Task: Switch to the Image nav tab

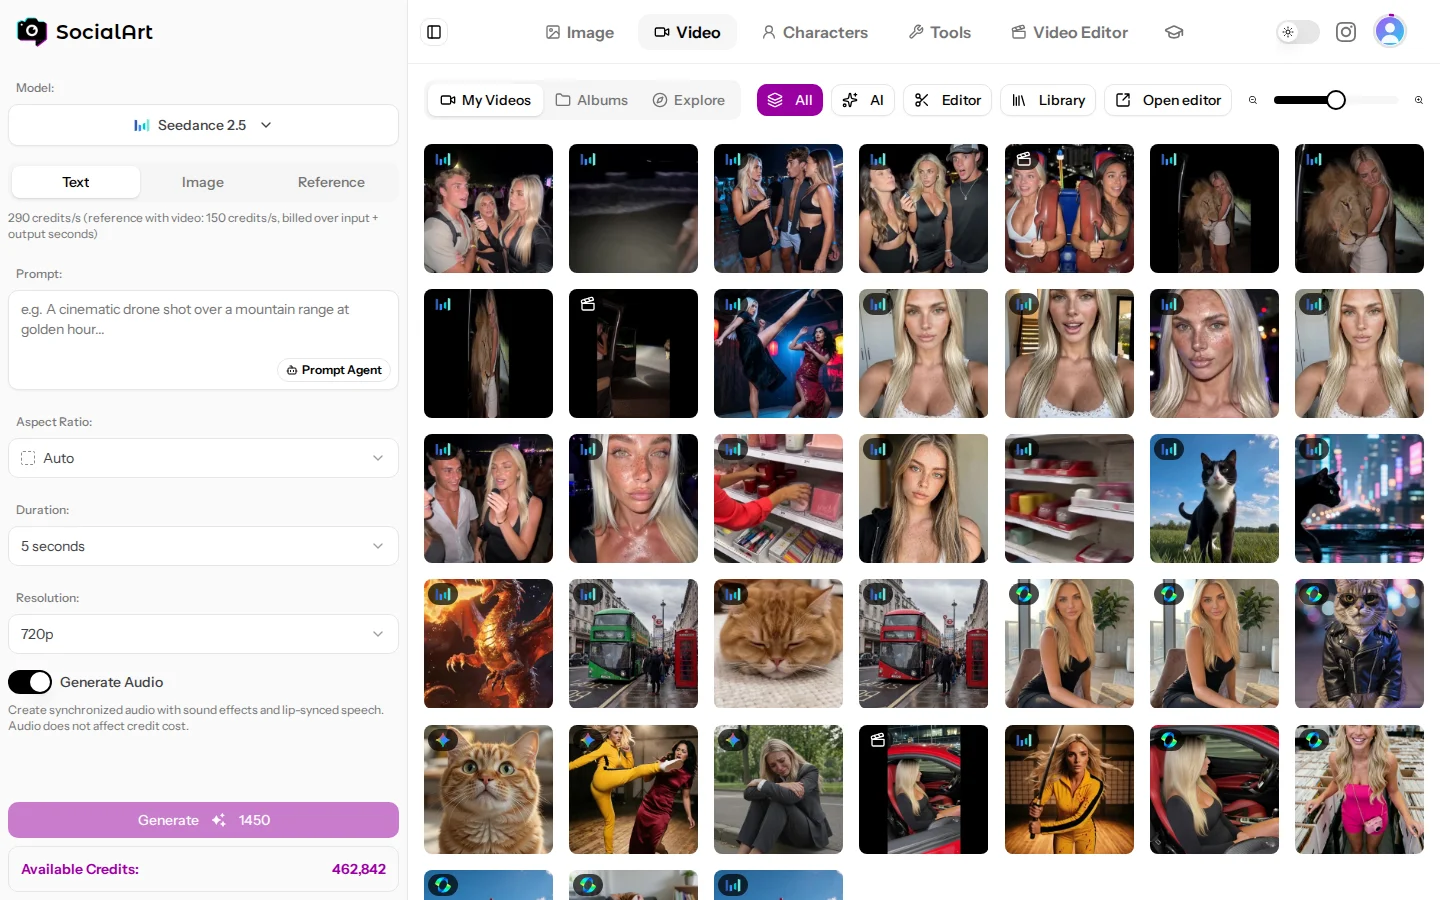Action: (x=580, y=32)
